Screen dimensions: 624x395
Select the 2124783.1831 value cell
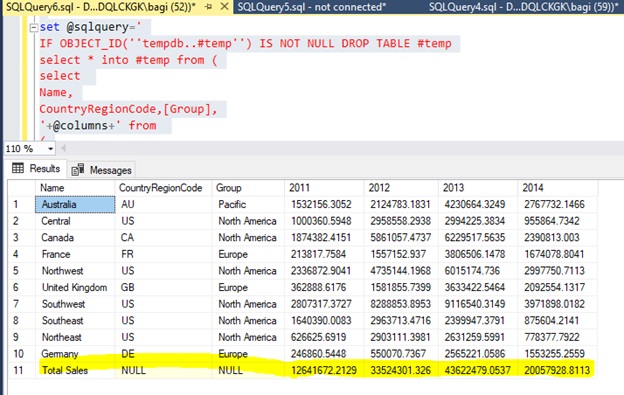pos(401,204)
